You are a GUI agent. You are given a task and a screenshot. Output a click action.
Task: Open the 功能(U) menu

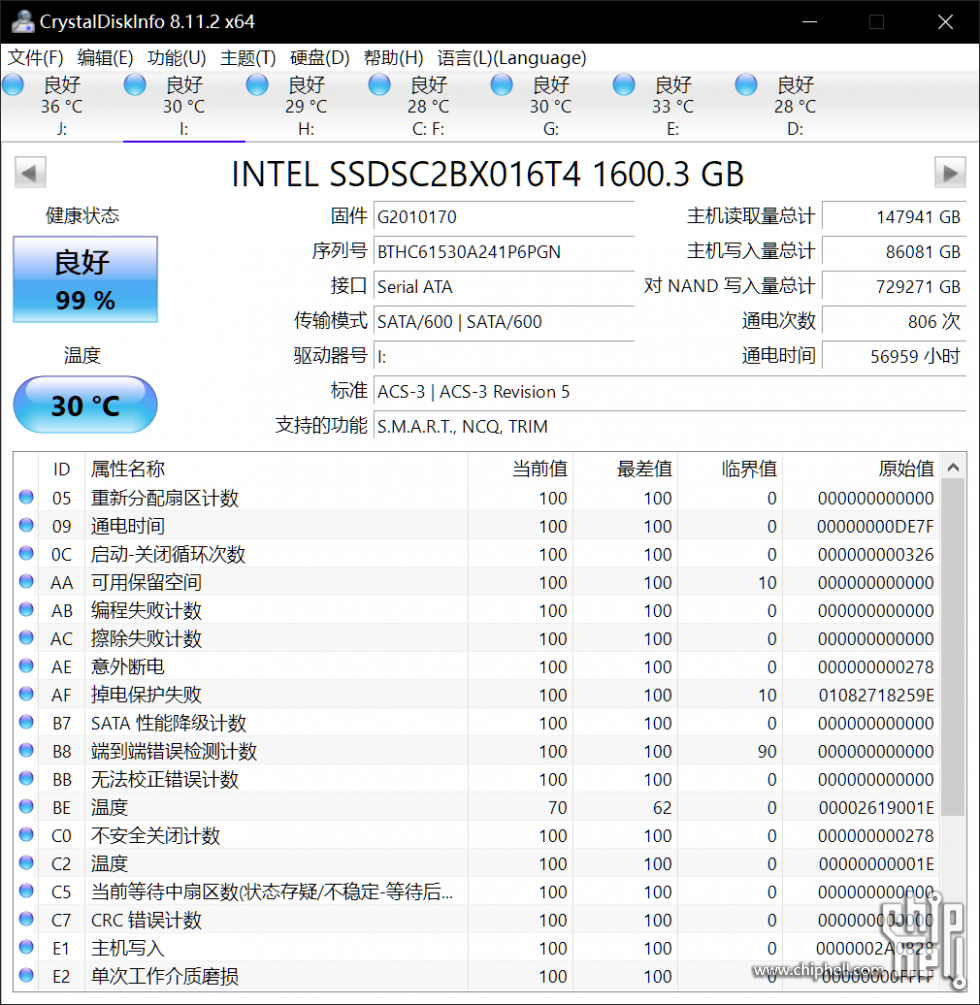click(177, 58)
